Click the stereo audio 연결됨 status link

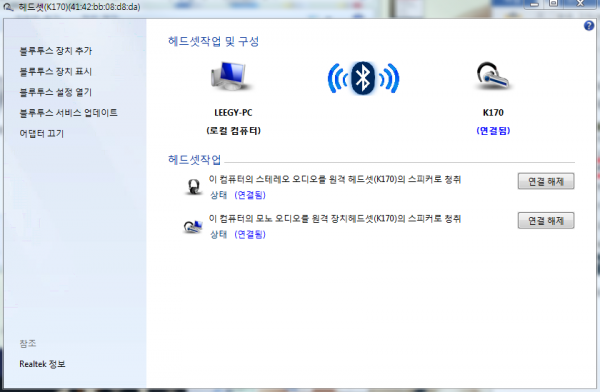pos(250,195)
